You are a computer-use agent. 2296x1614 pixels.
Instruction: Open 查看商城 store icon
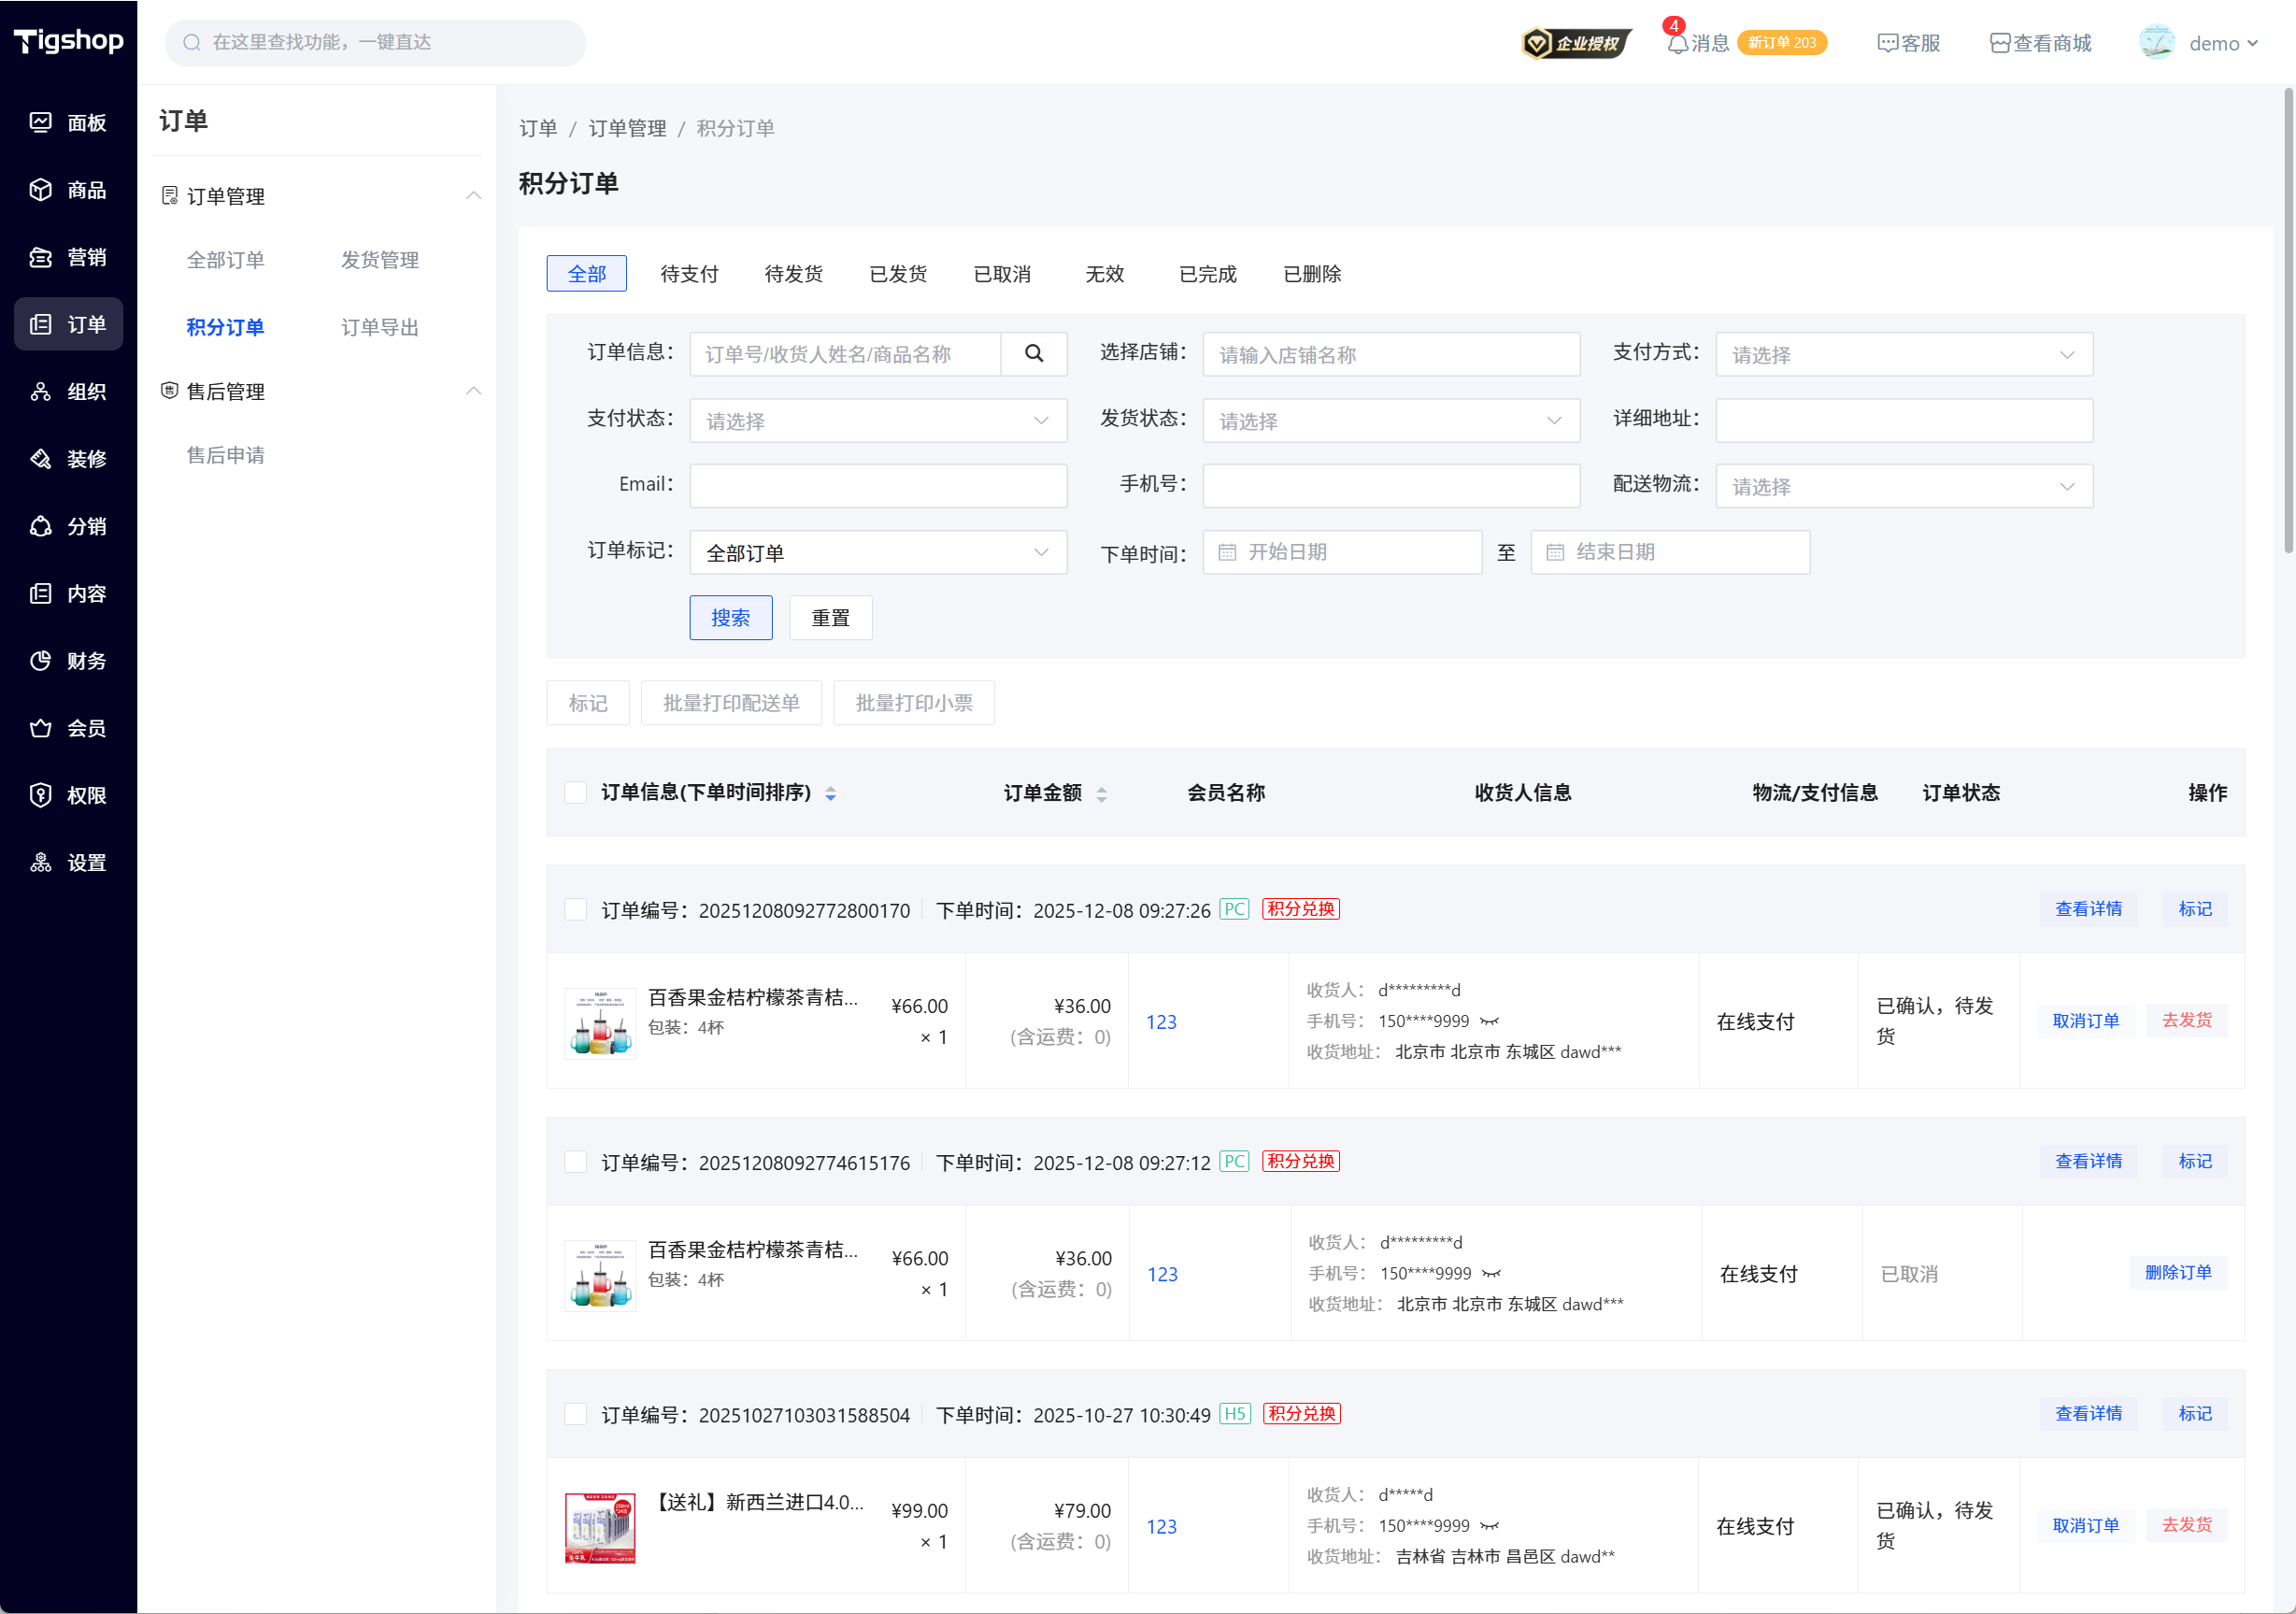click(1999, 43)
